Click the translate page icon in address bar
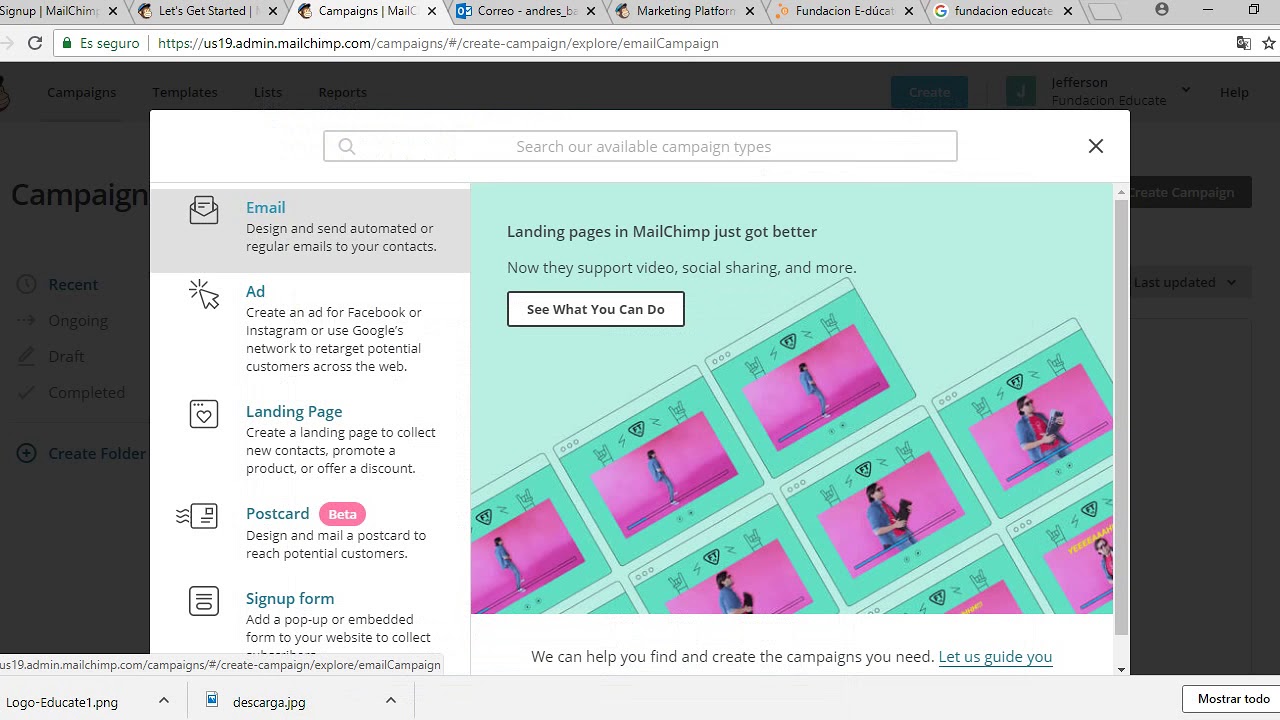 click(x=1243, y=43)
